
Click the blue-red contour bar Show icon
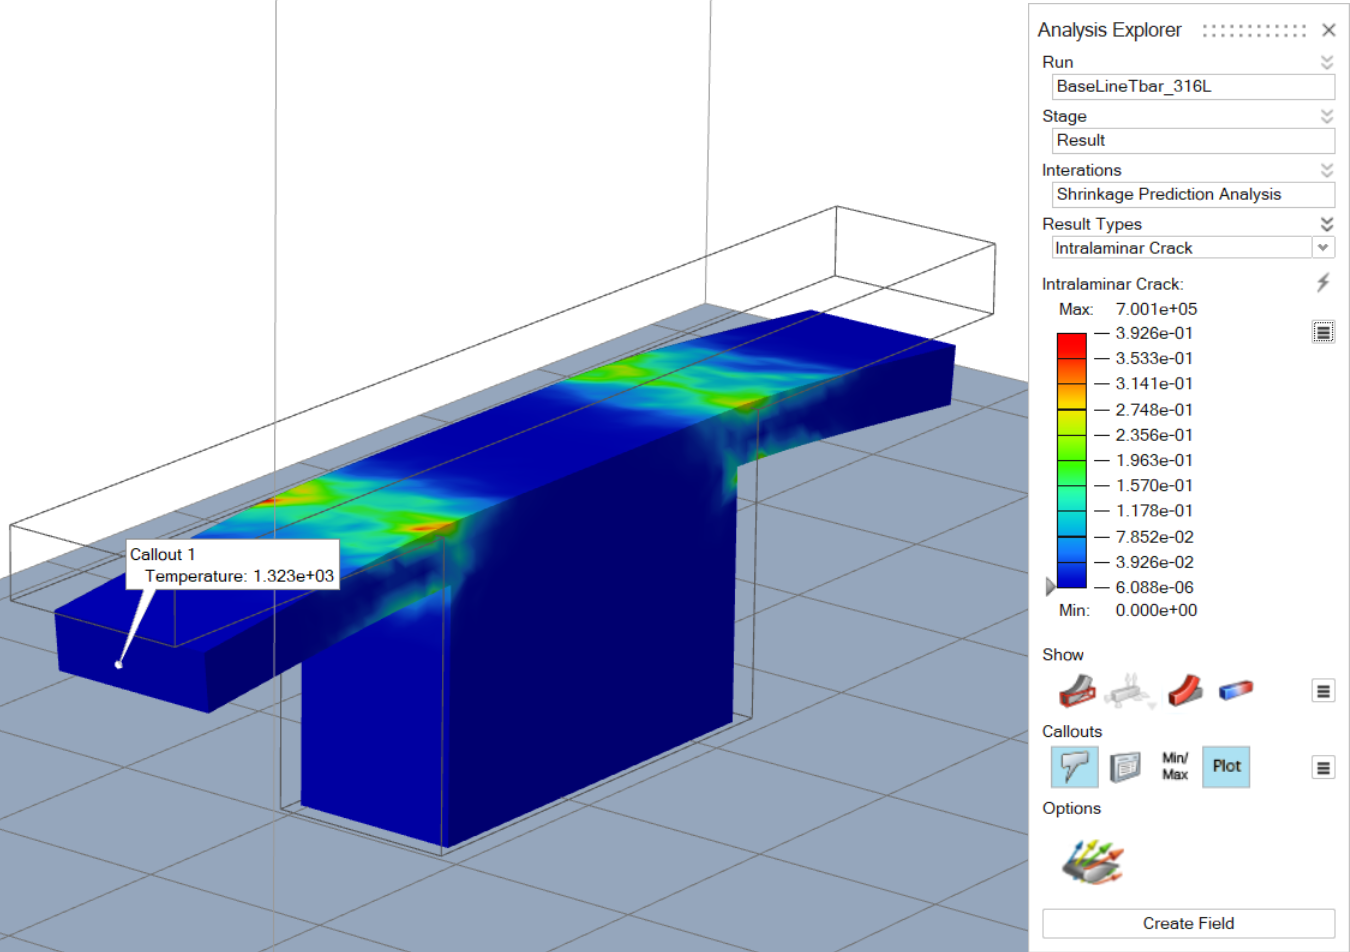(1236, 690)
